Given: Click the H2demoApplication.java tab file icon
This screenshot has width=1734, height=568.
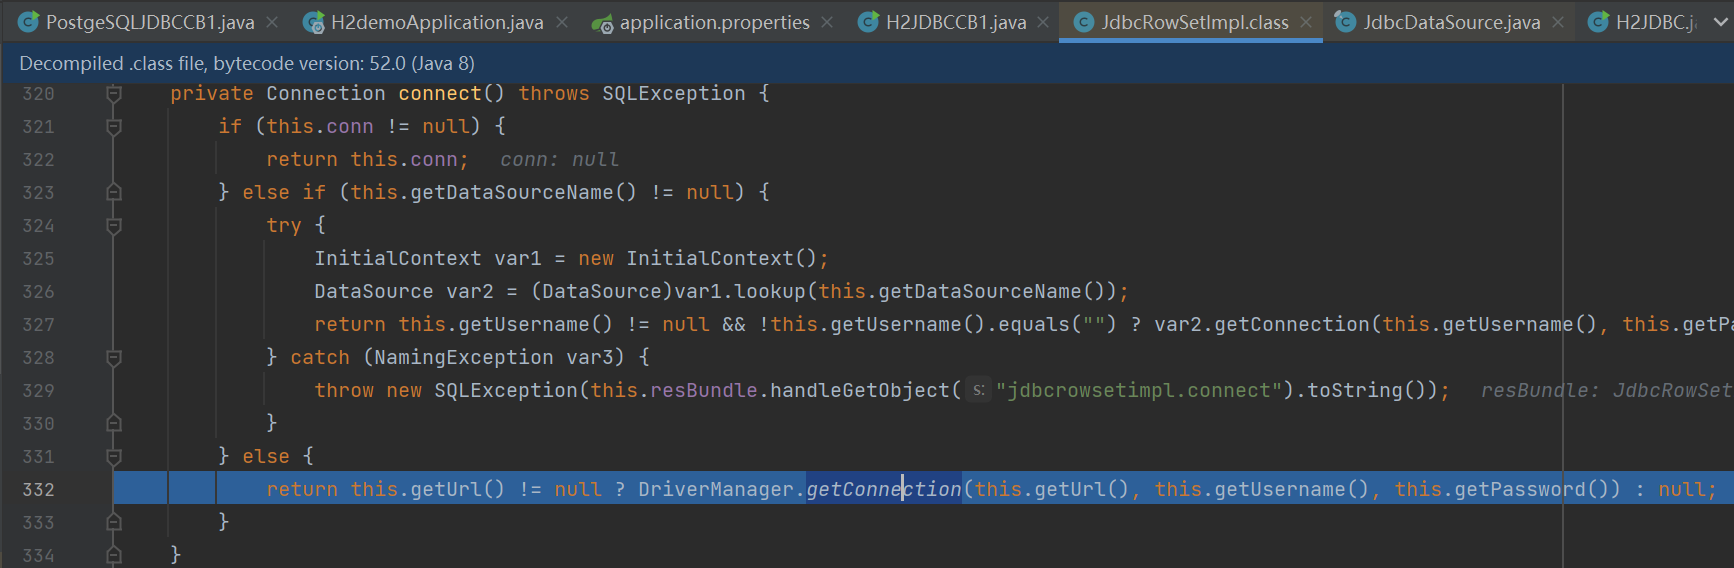Looking at the screenshot, I should pos(314,22).
